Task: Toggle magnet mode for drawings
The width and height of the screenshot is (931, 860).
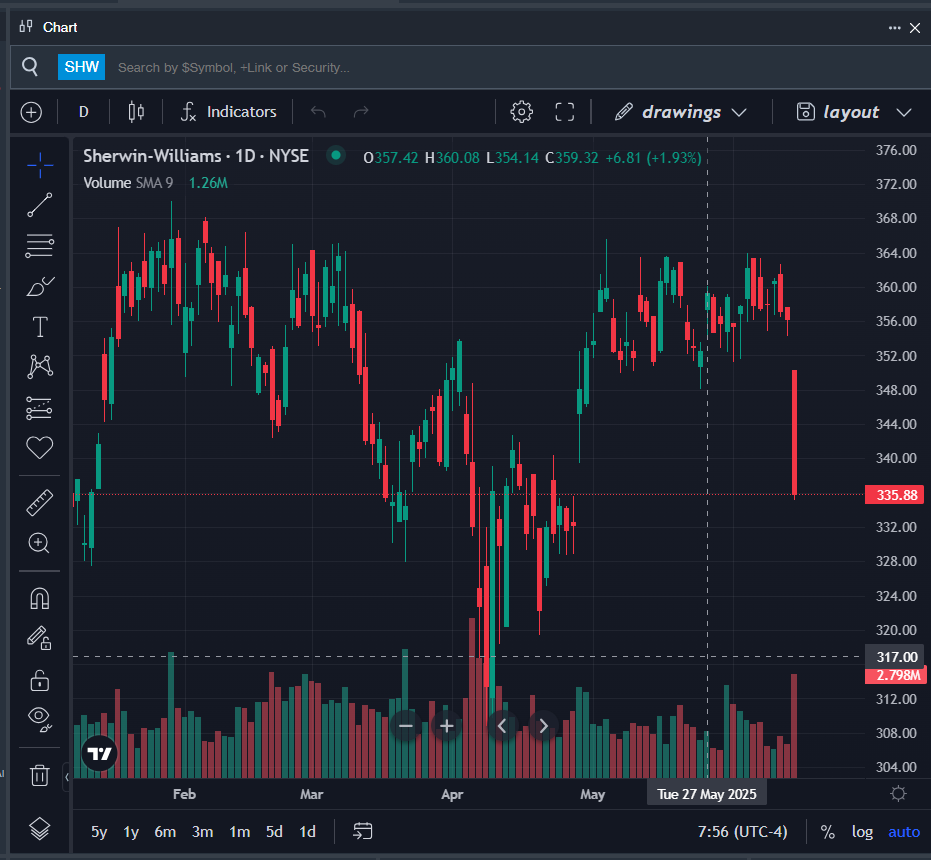Action: pos(40,598)
